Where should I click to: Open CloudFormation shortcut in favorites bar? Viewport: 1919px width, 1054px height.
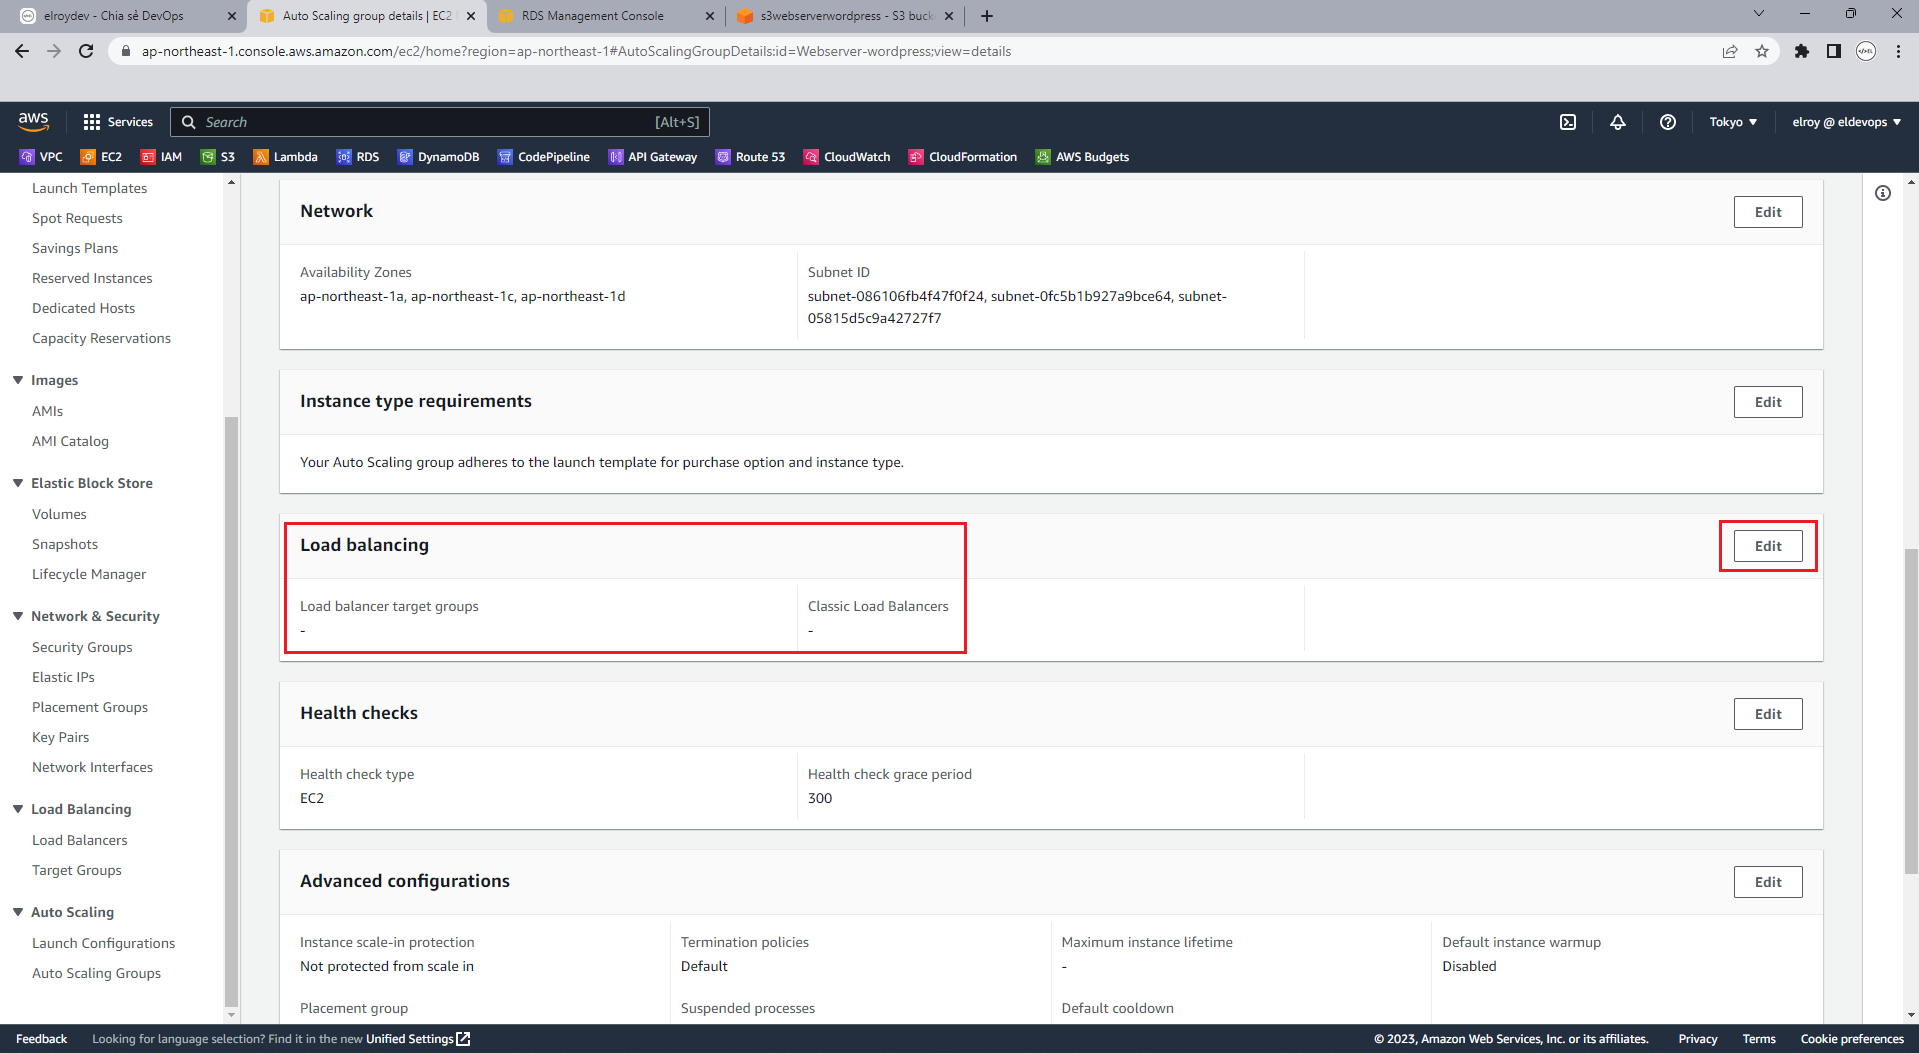pos(962,157)
